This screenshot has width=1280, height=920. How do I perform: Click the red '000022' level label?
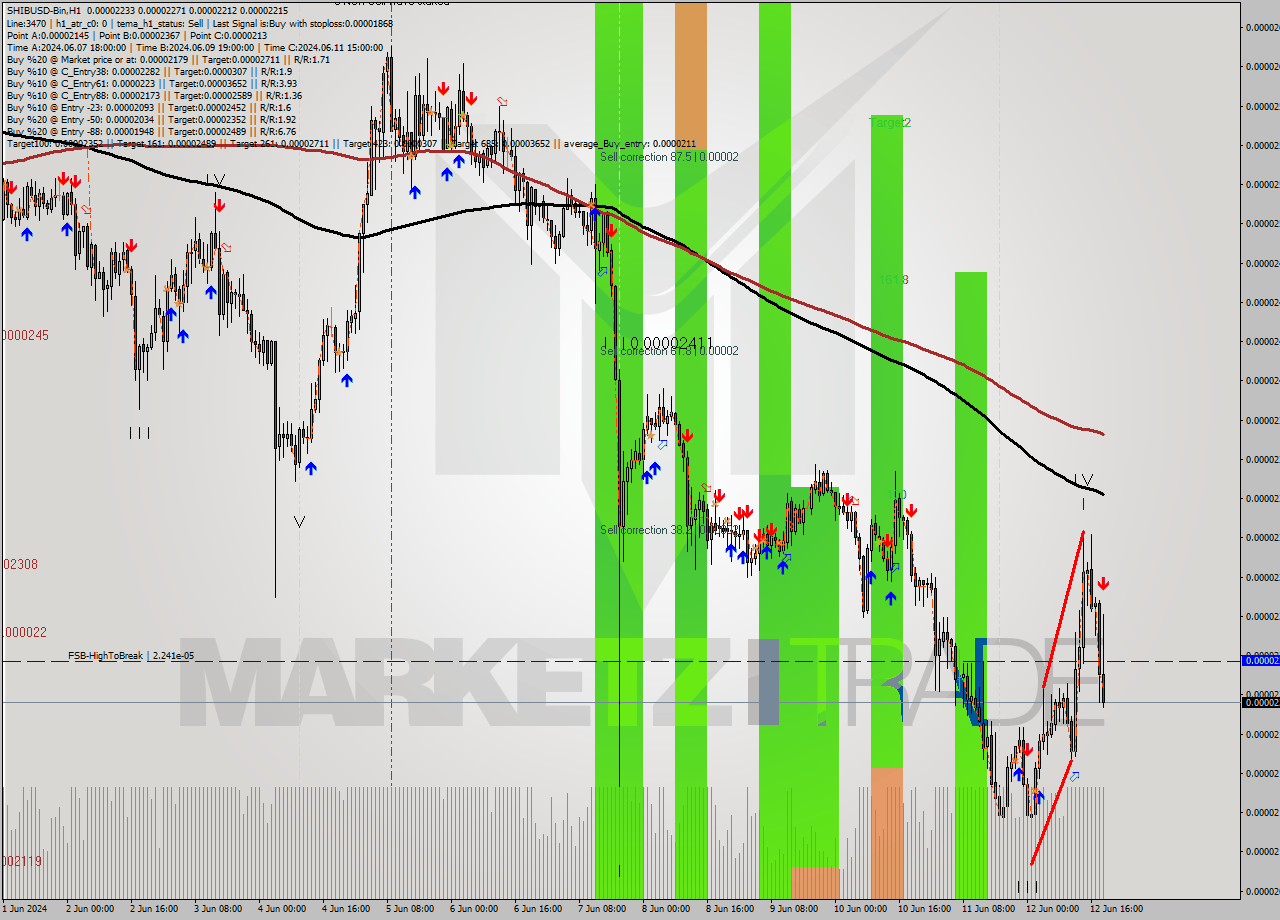(x=23, y=632)
